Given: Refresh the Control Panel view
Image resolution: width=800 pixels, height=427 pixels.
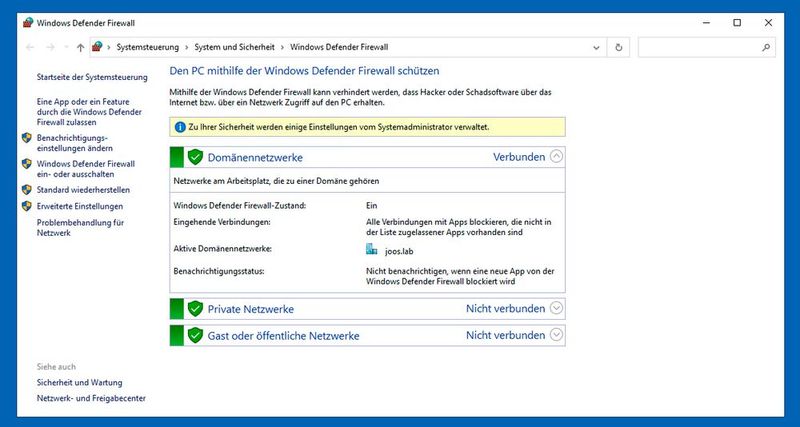Looking at the screenshot, I should [x=618, y=47].
